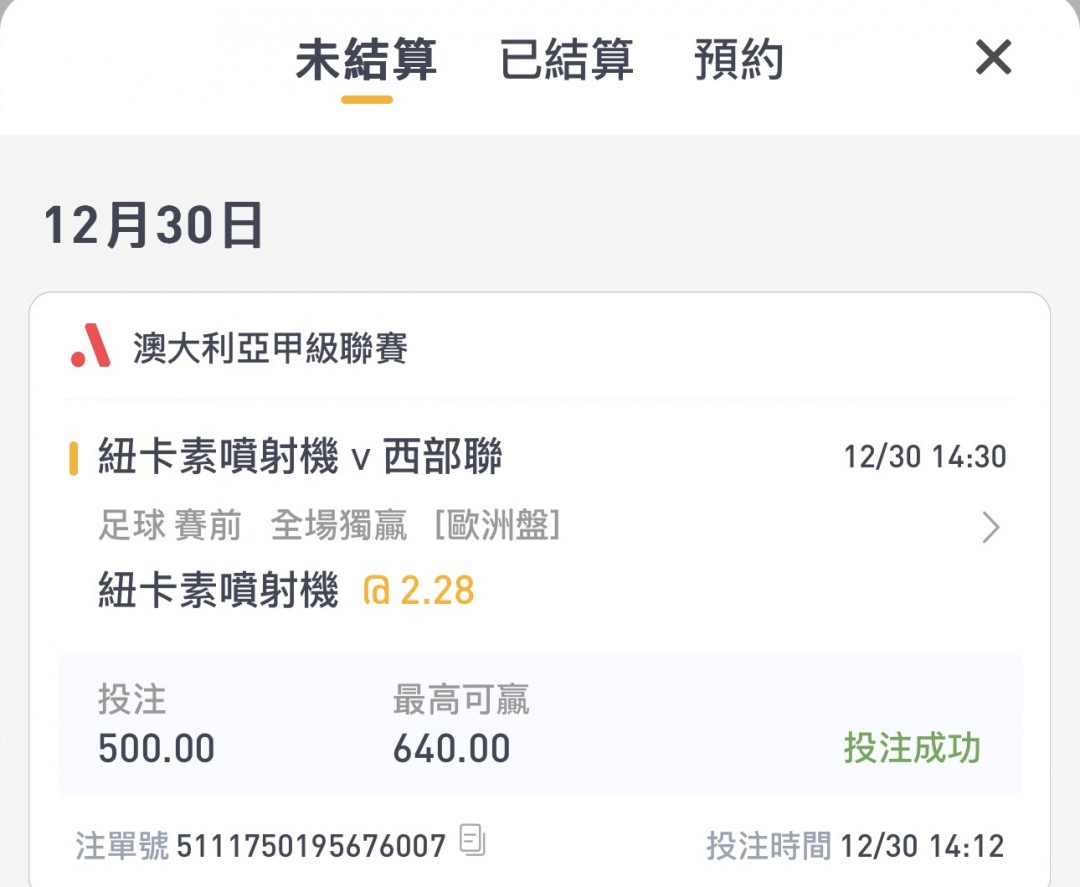Image resolution: width=1080 pixels, height=887 pixels.
Task: Tap the 澳大利亞甲級聯賽 league name
Action: [270, 349]
